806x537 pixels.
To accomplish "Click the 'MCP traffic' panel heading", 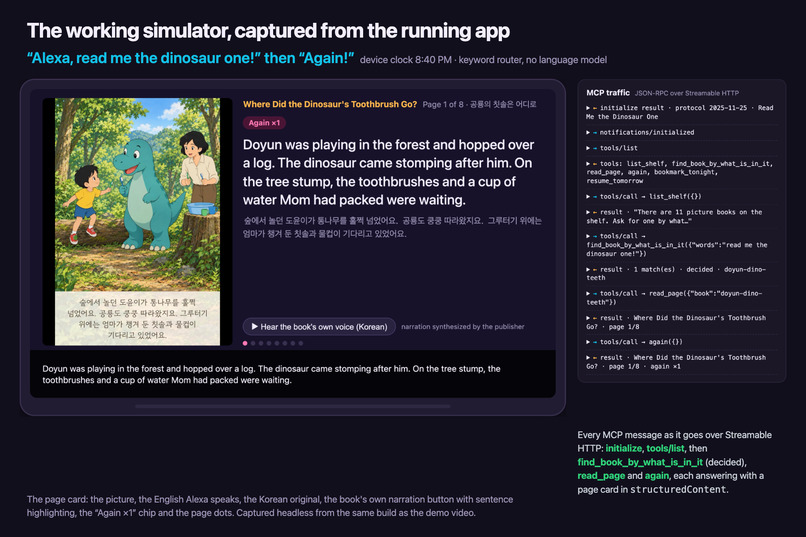I will pyautogui.click(x=608, y=92).
